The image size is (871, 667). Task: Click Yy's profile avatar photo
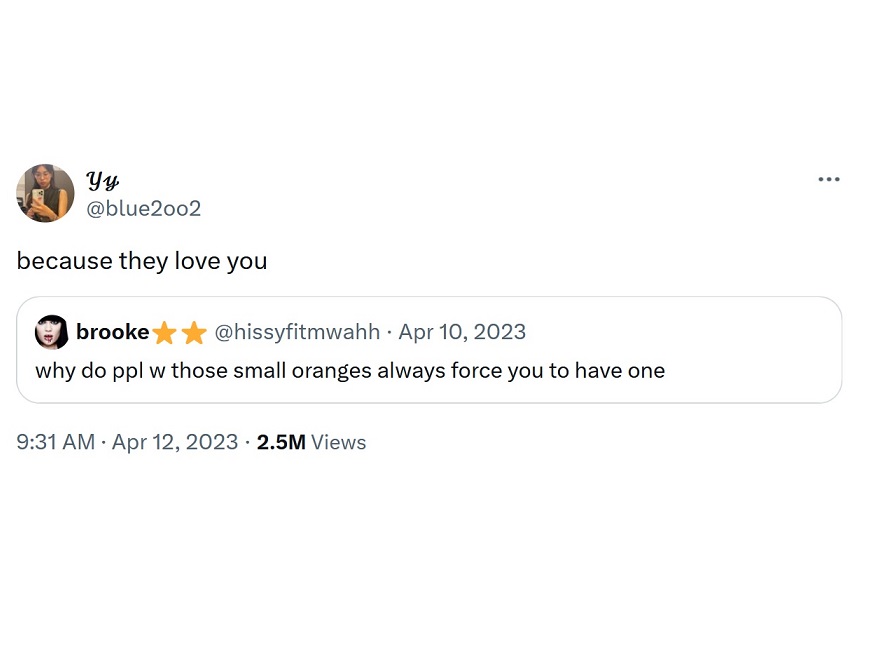(46, 193)
